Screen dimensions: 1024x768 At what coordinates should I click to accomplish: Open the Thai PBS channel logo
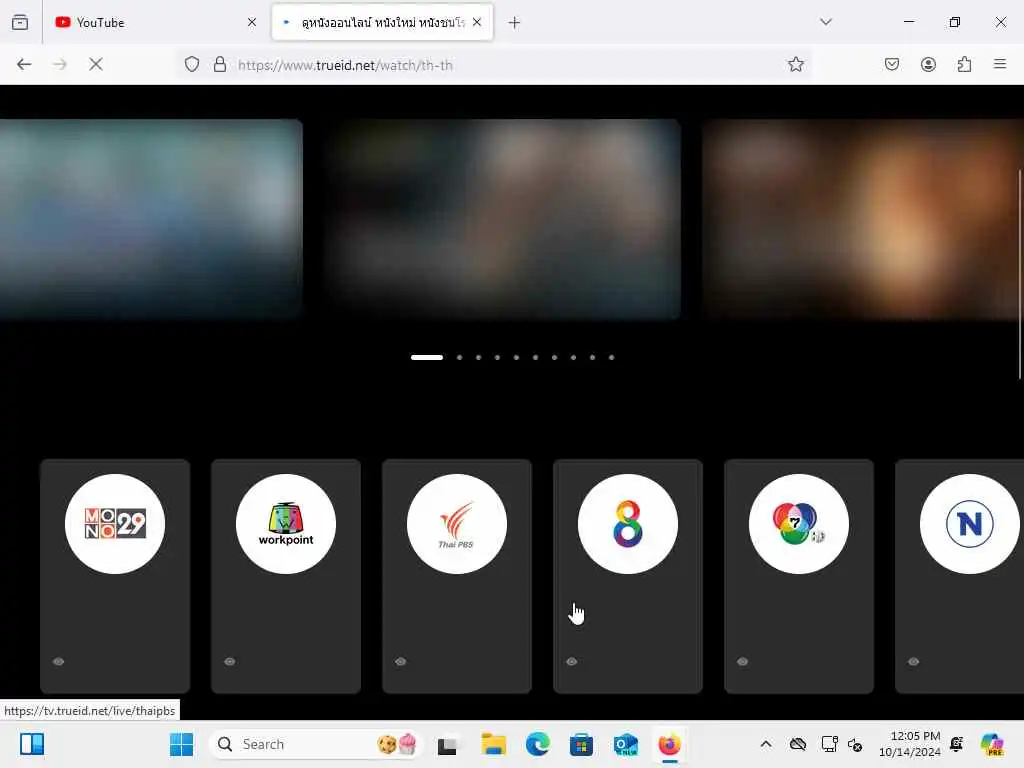tap(456, 524)
